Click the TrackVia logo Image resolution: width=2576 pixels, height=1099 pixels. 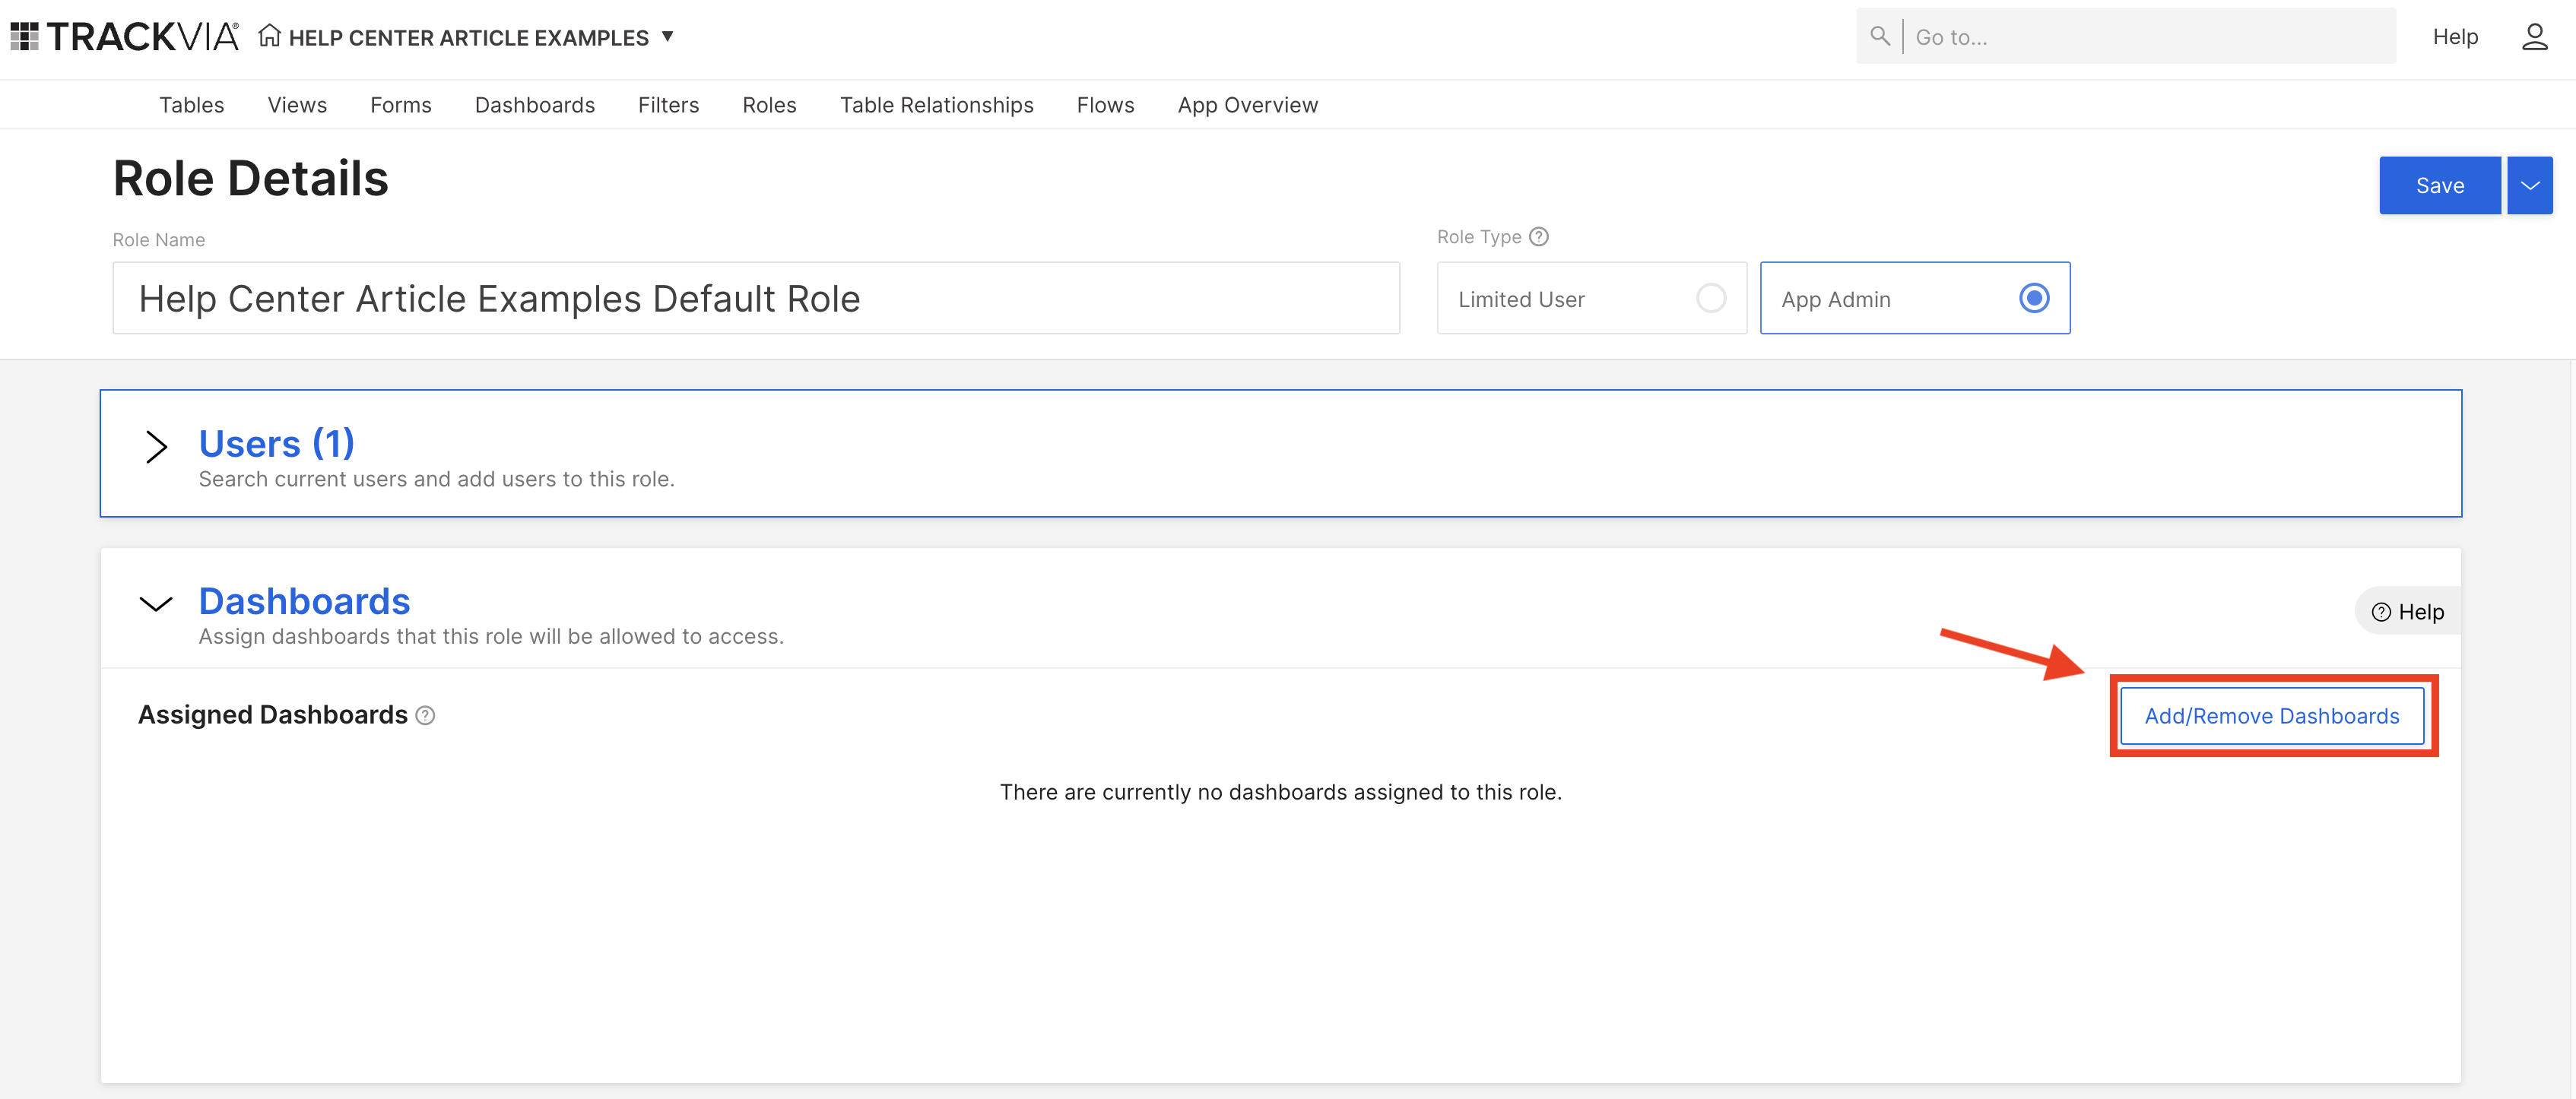point(125,37)
